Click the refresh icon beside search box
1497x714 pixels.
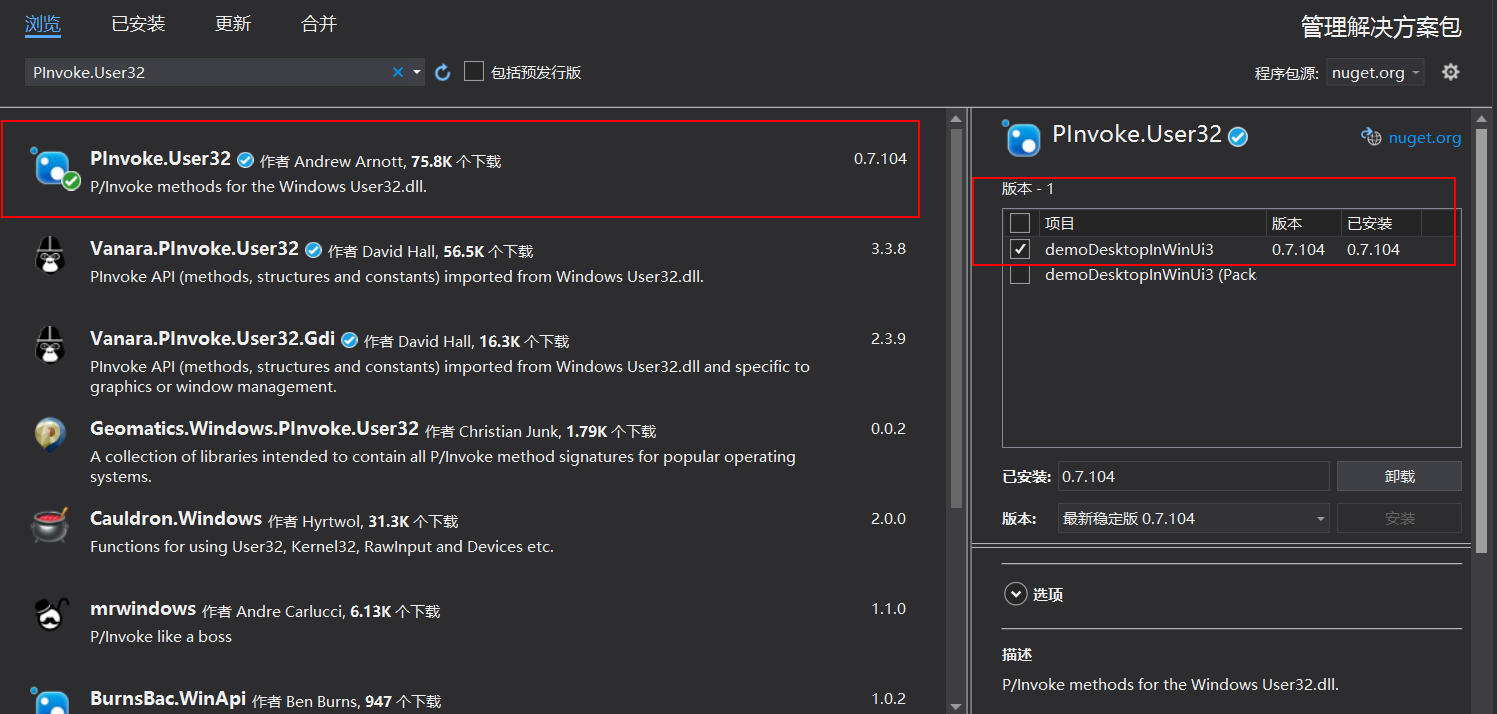[443, 72]
